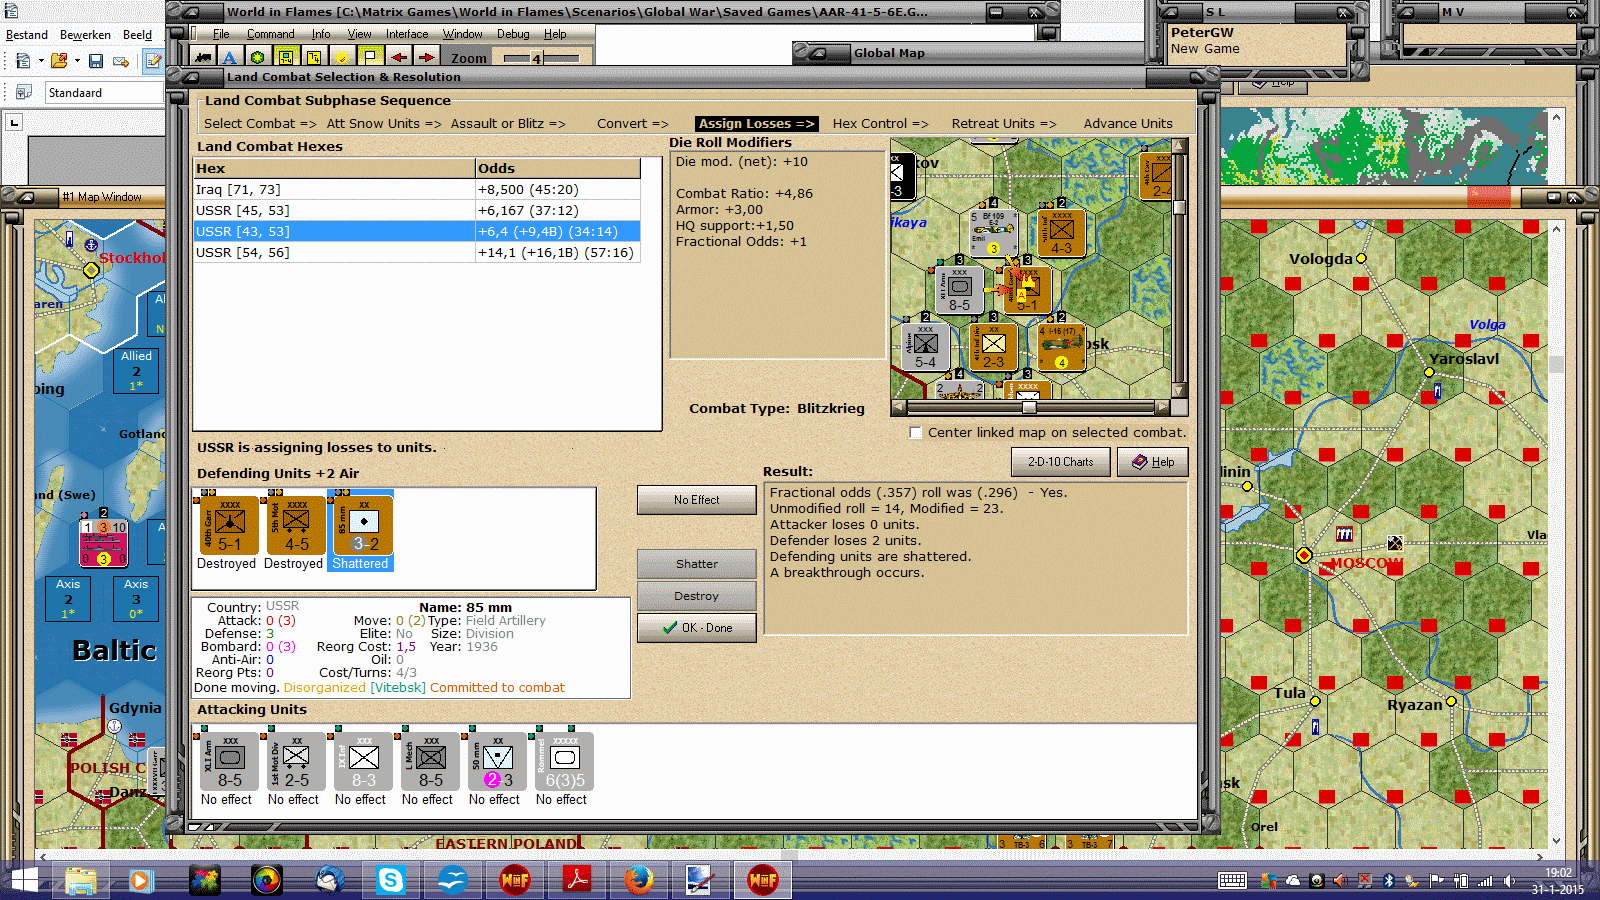
Task: Open Skype from the taskbar
Action: 390,880
